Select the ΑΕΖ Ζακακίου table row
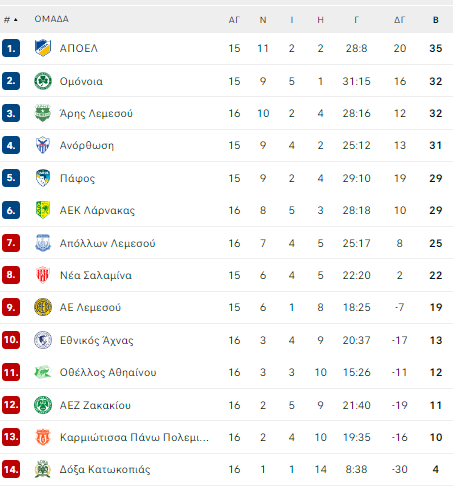This screenshot has height=487, width=453. click(226, 405)
